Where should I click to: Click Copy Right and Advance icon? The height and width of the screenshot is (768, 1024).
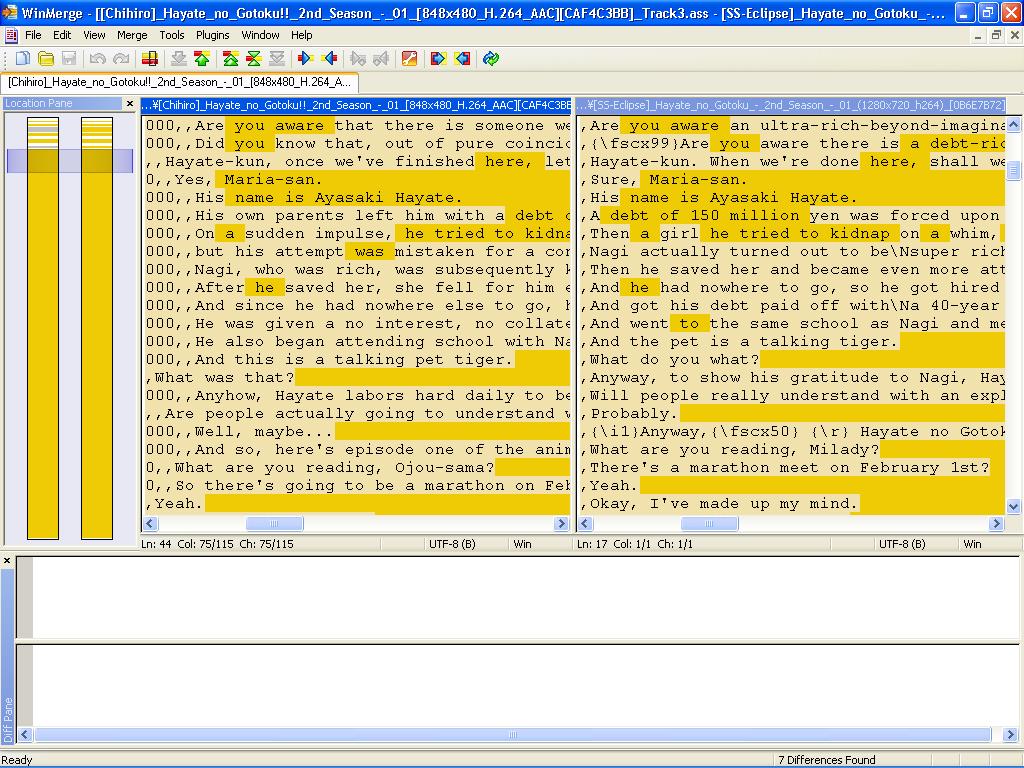pyautogui.click(x=357, y=59)
